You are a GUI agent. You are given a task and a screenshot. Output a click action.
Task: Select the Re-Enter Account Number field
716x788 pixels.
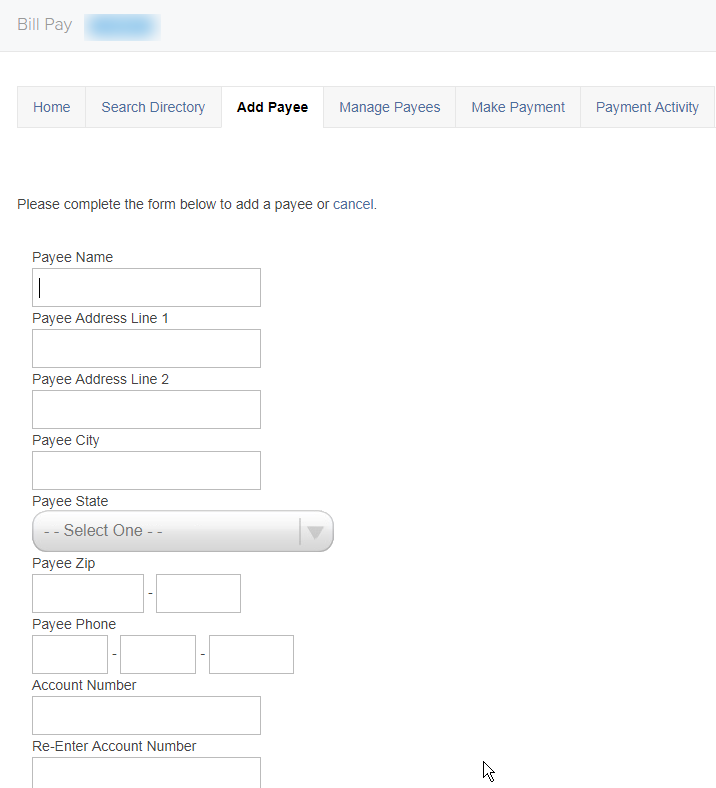146,773
